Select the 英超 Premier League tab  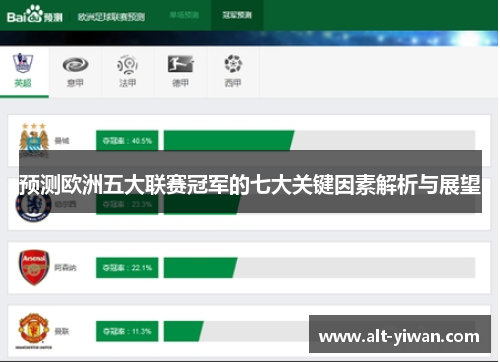24,72
